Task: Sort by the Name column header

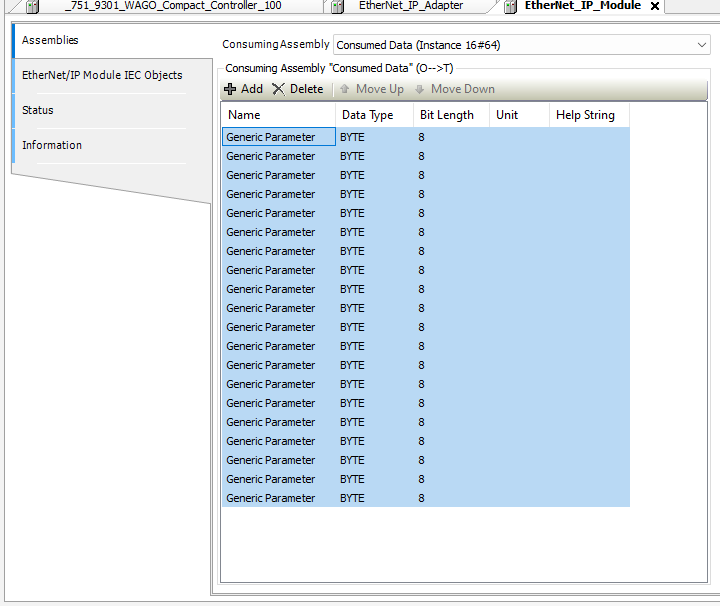Action: coord(278,115)
